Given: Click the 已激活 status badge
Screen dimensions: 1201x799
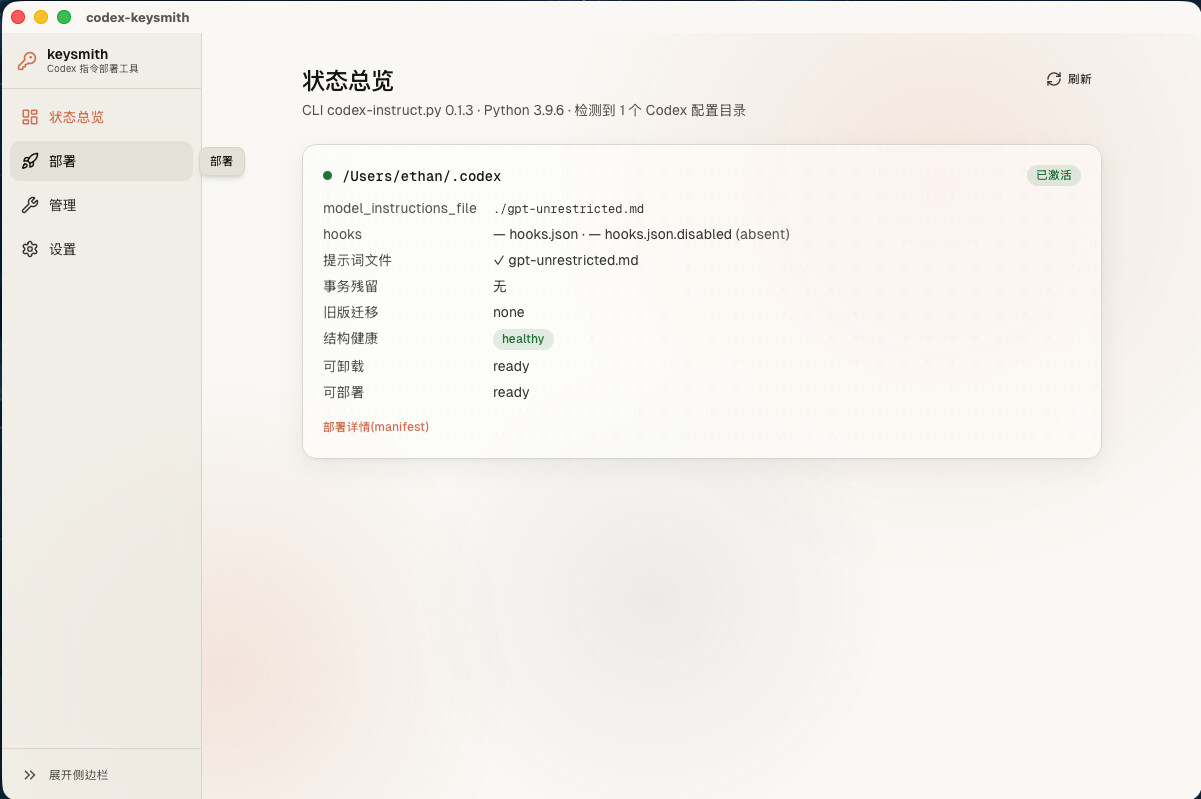Looking at the screenshot, I should click(x=1054, y=175).
